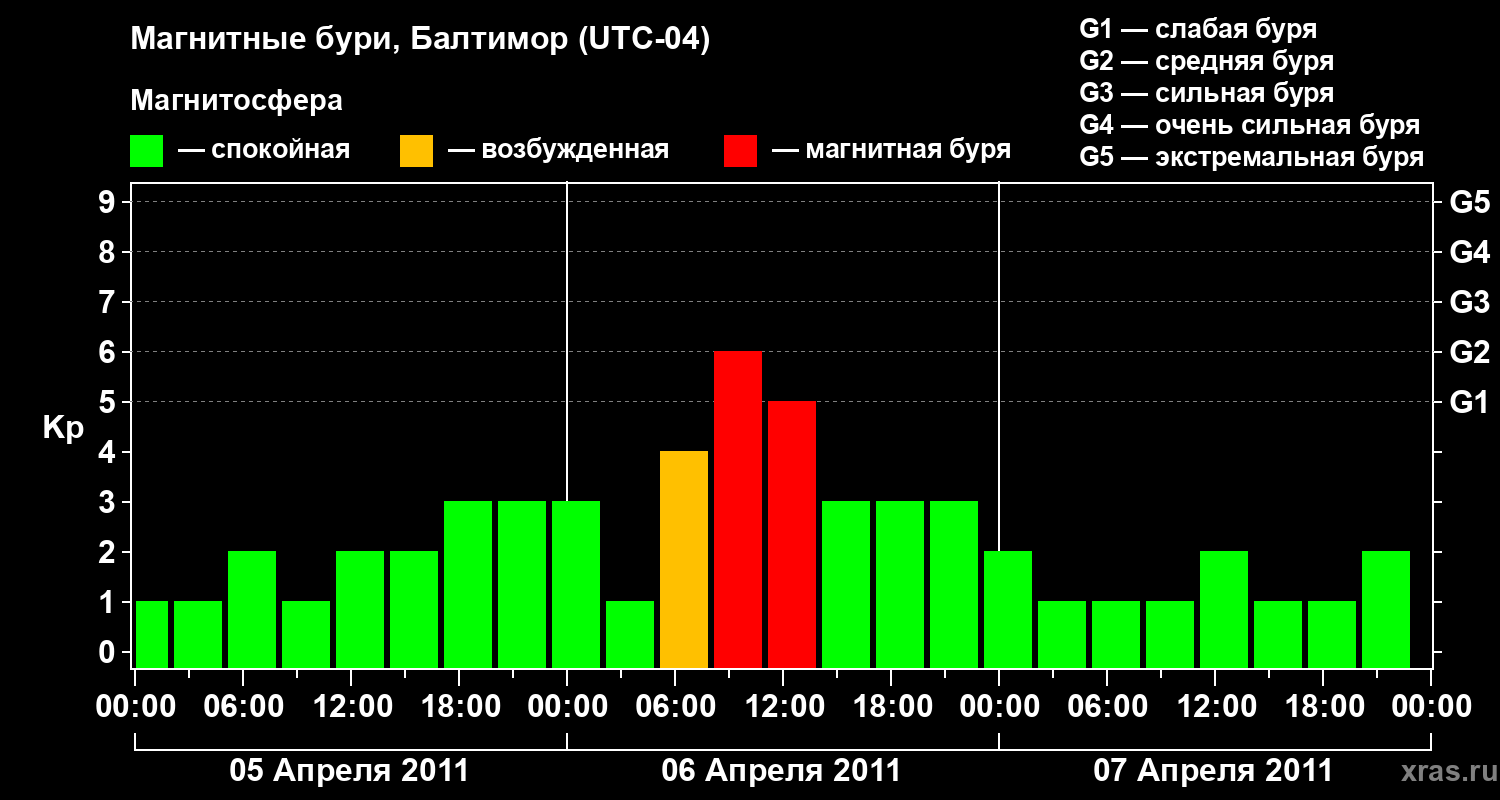Select the yellow Kp 4 bar on 06 April
Image resolution: width=1500 pixels, height=800 pixels.
(x=684, y=560)
